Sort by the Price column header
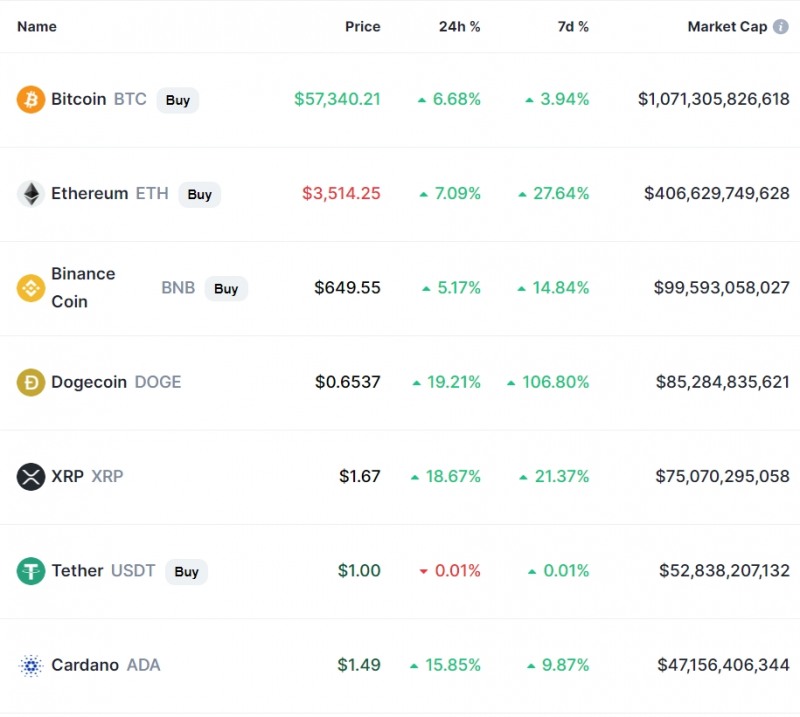The height and width of the screenshot is (717, 800). pyautogui.click(x=362, y=27)
